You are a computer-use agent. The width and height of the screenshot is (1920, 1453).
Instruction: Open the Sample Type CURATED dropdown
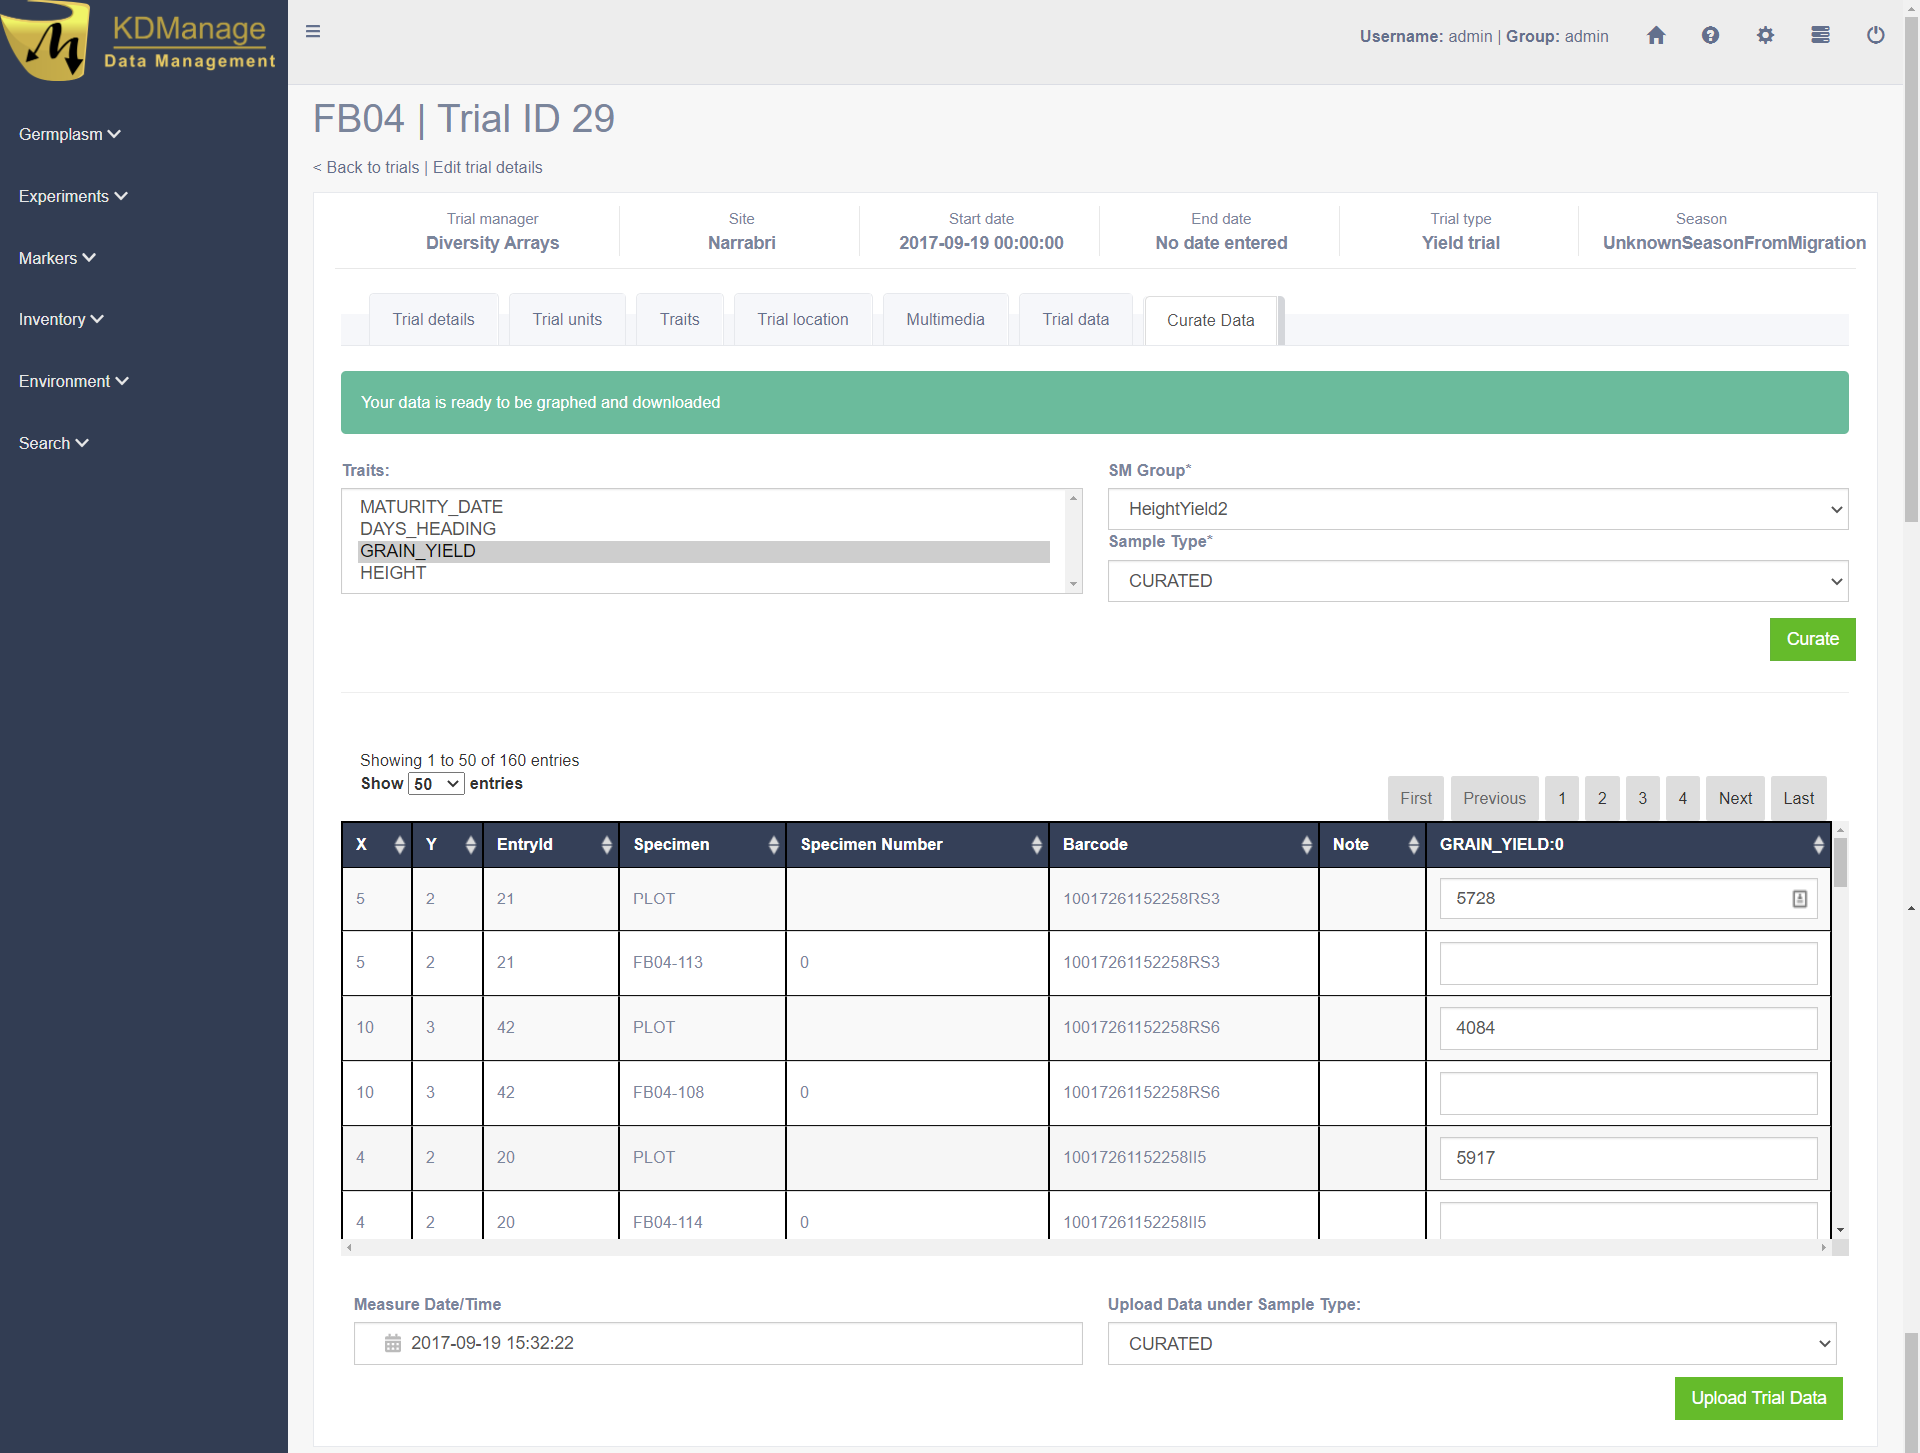coord(1477,581)
